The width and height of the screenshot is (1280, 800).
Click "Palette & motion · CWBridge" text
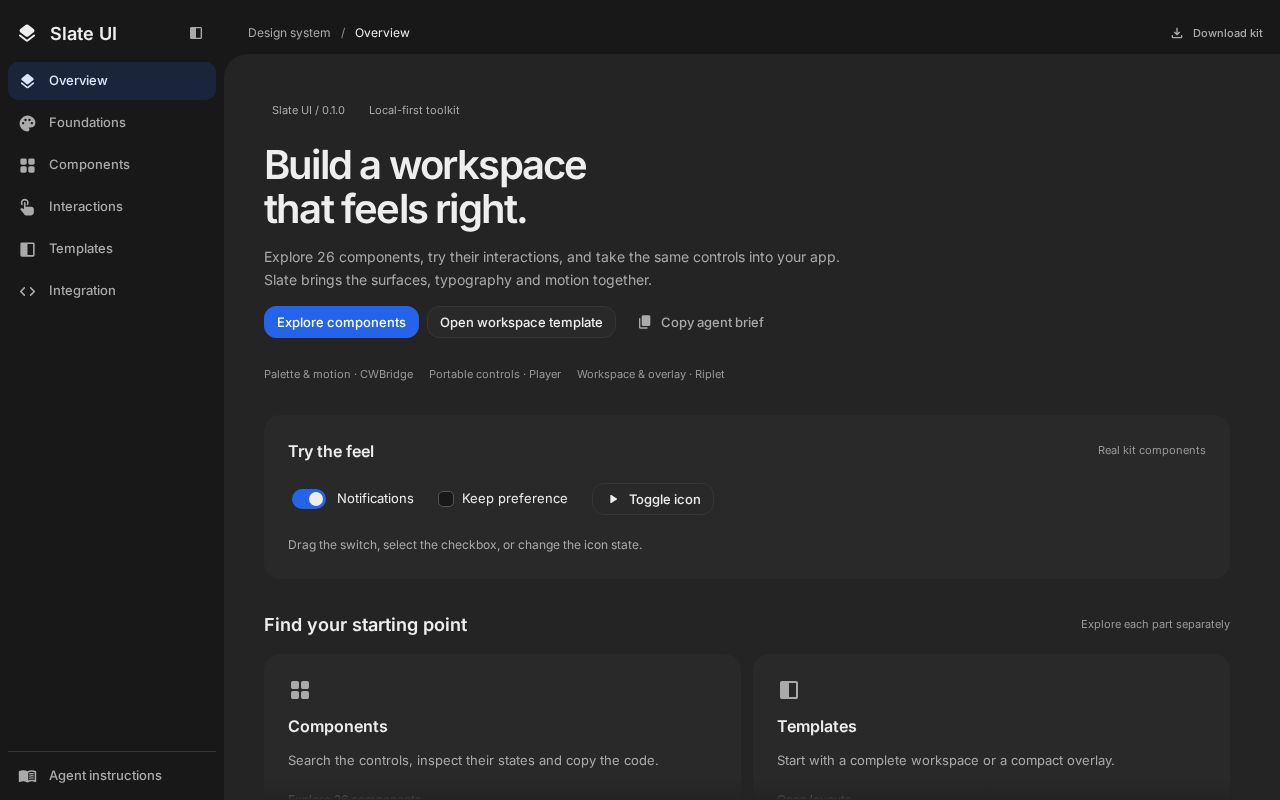pos(338,374)
